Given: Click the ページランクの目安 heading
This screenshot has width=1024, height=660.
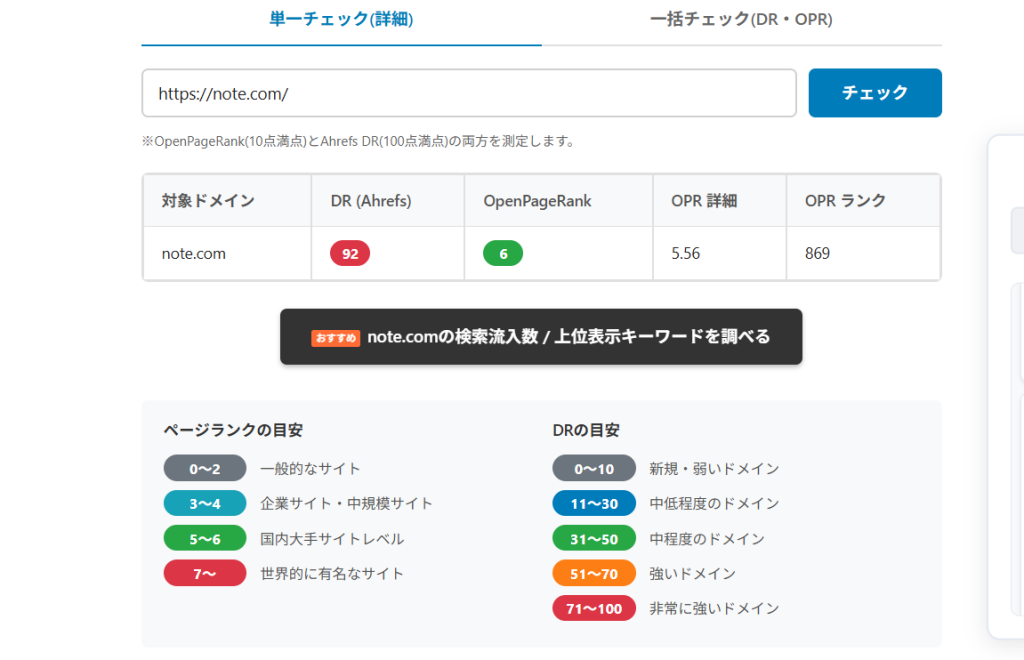Looking at the screenshot, I should click(x=233, y=430).
